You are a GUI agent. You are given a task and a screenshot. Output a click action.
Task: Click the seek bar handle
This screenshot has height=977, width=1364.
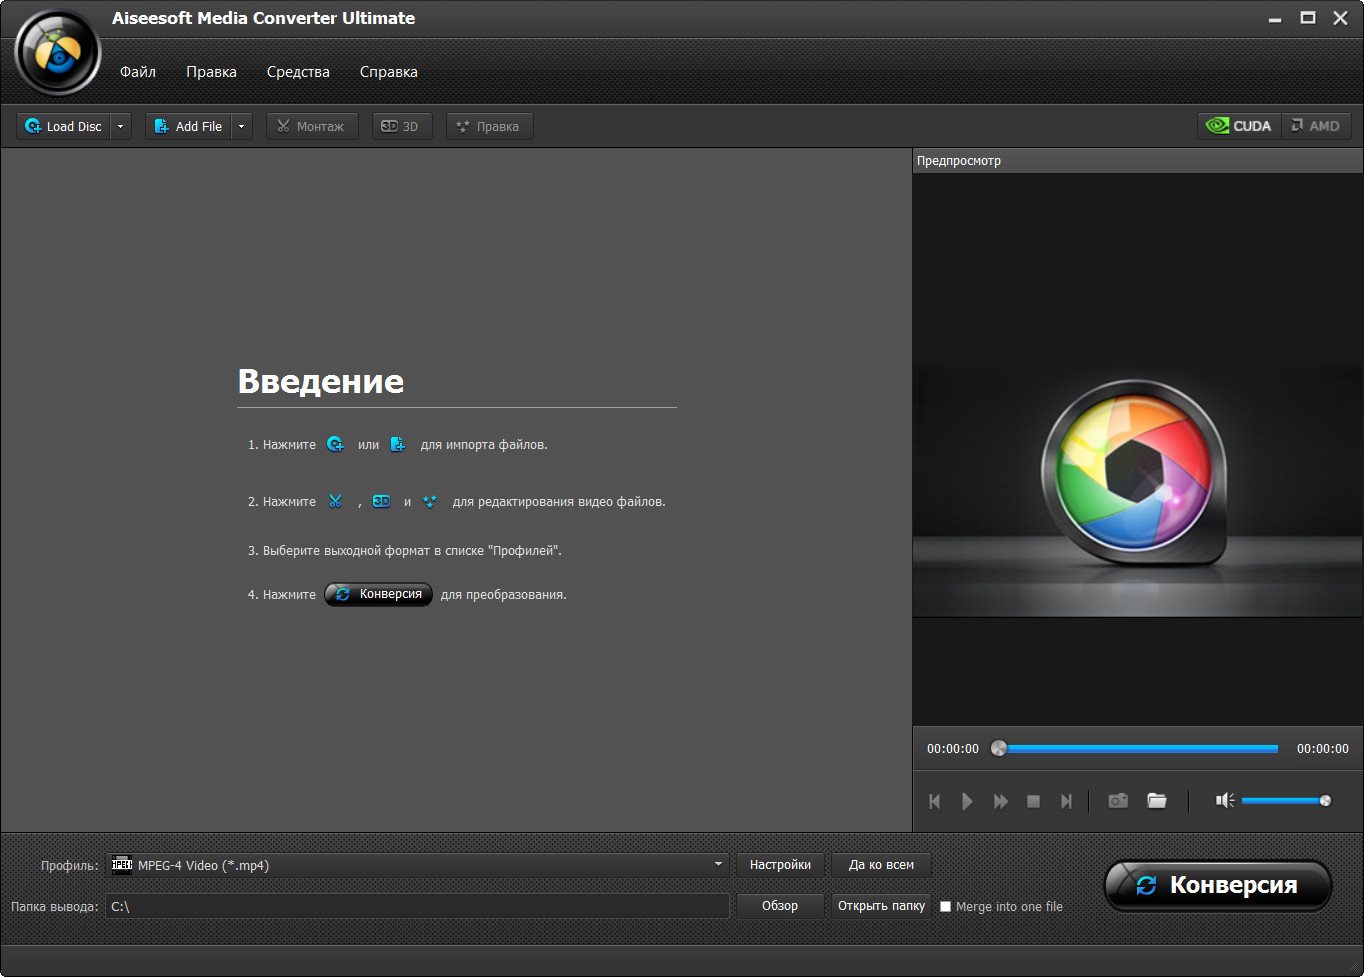tap(998, 748)
